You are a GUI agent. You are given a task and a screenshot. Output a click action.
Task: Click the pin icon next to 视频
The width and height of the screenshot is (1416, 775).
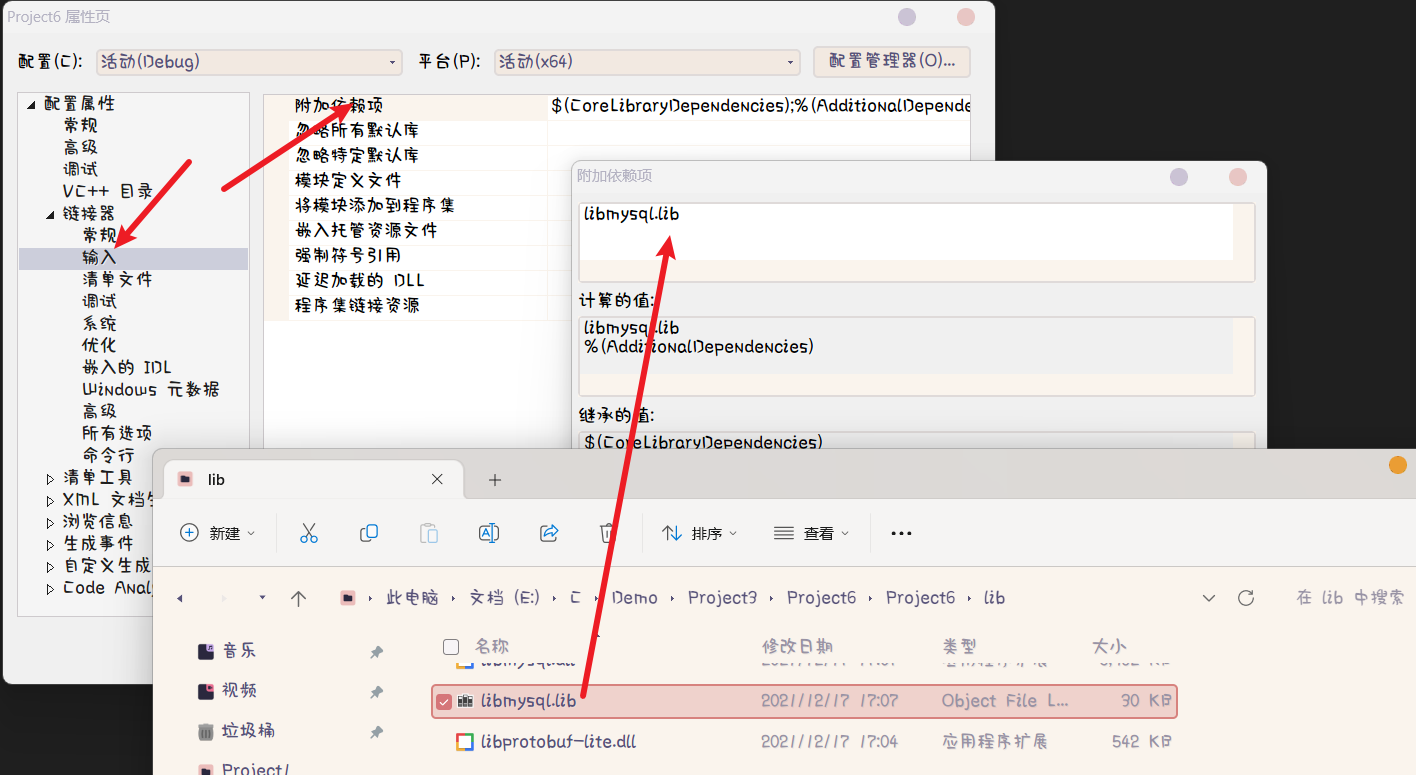pos(376,691)
